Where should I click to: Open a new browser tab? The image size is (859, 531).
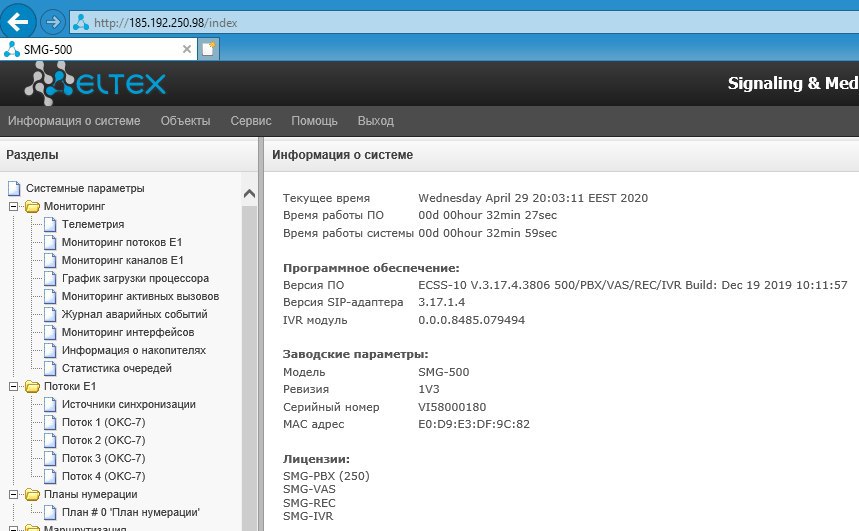pos(209,49)
